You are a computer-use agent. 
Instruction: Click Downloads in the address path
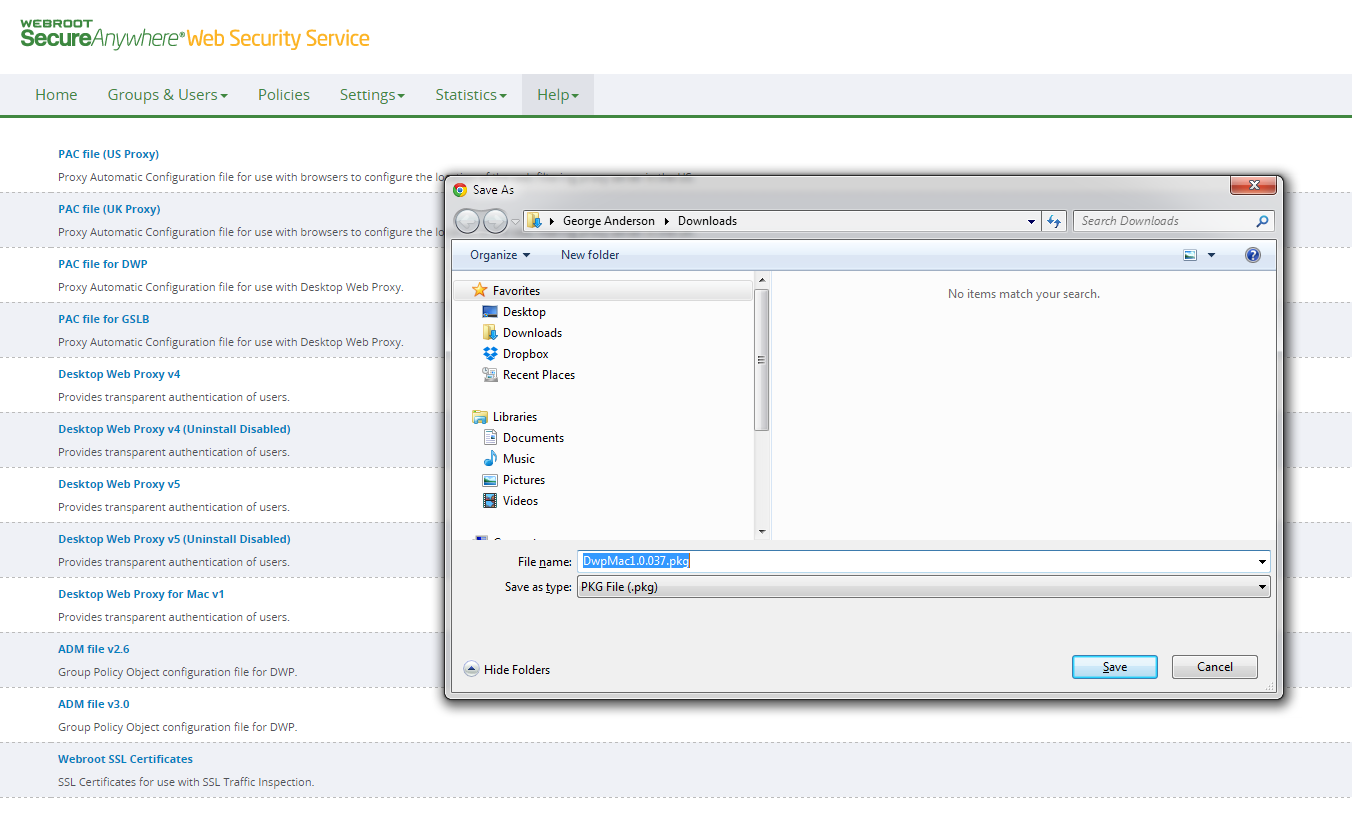coord(707,221)
